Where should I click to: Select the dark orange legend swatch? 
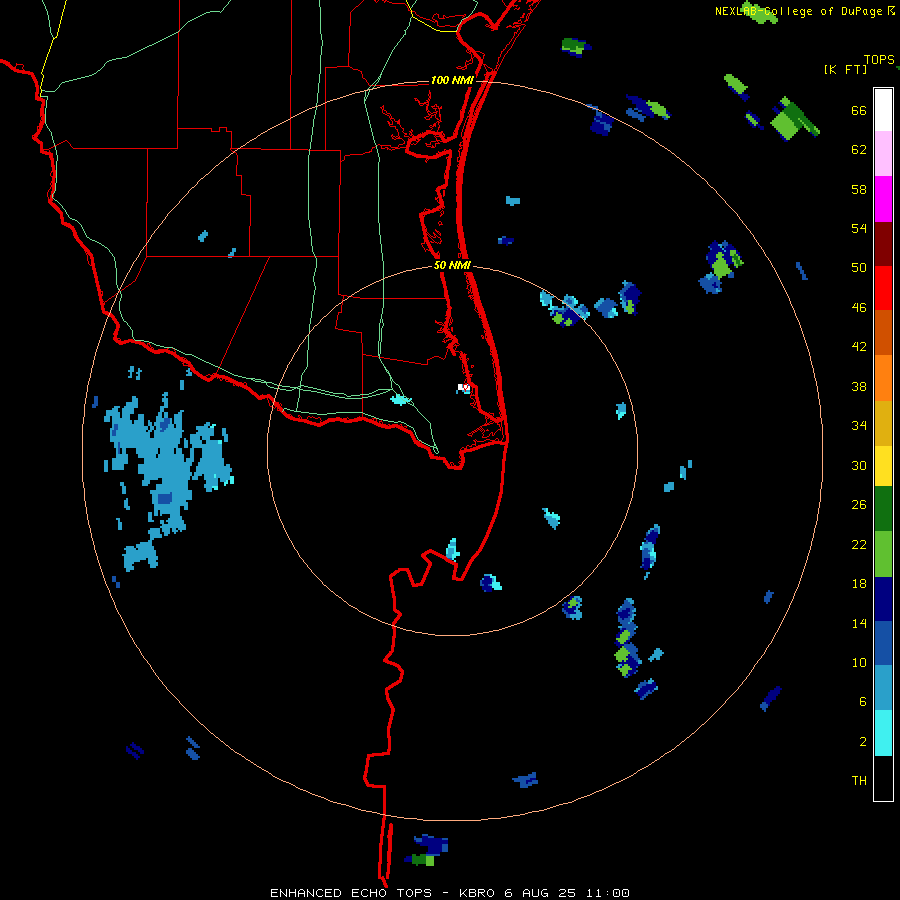[883, 332]
